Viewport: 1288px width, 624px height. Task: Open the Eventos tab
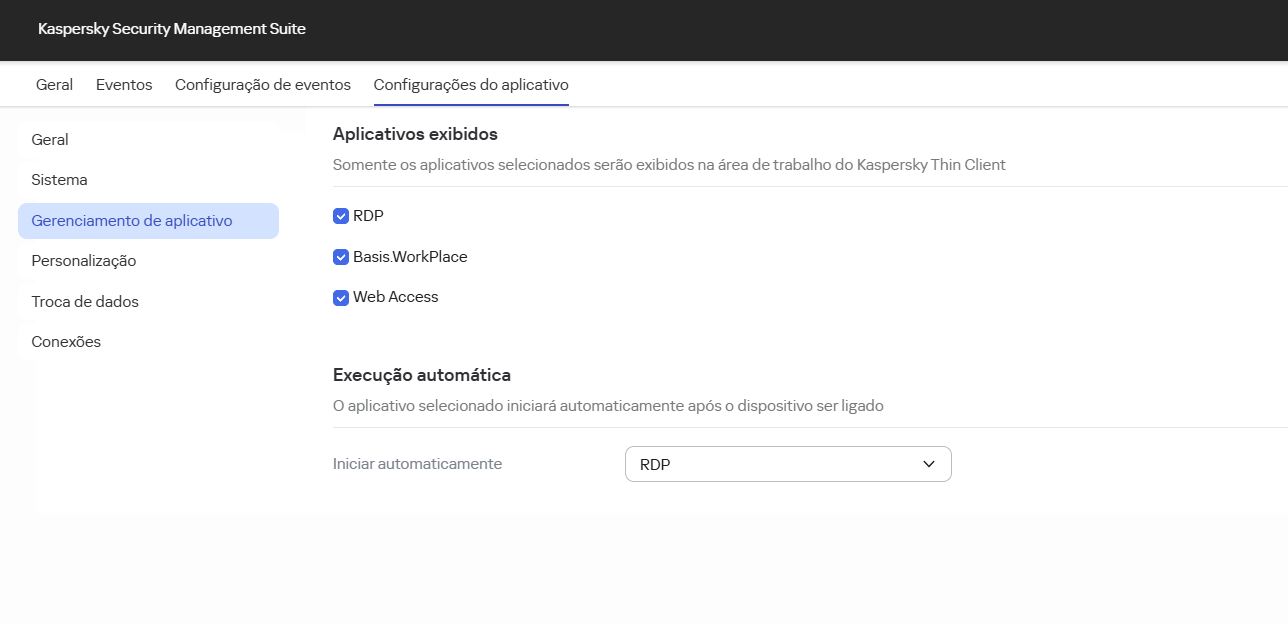point(124,85)
